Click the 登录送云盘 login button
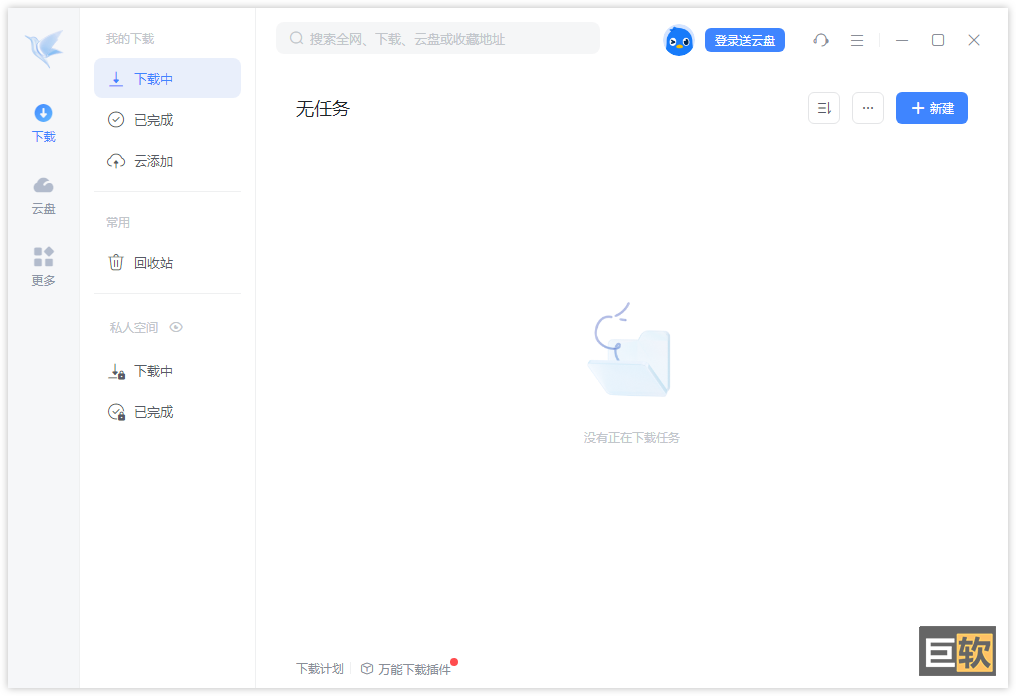Image resolution: width=1016 pixels, height=696 pixels. pos(744,40)
